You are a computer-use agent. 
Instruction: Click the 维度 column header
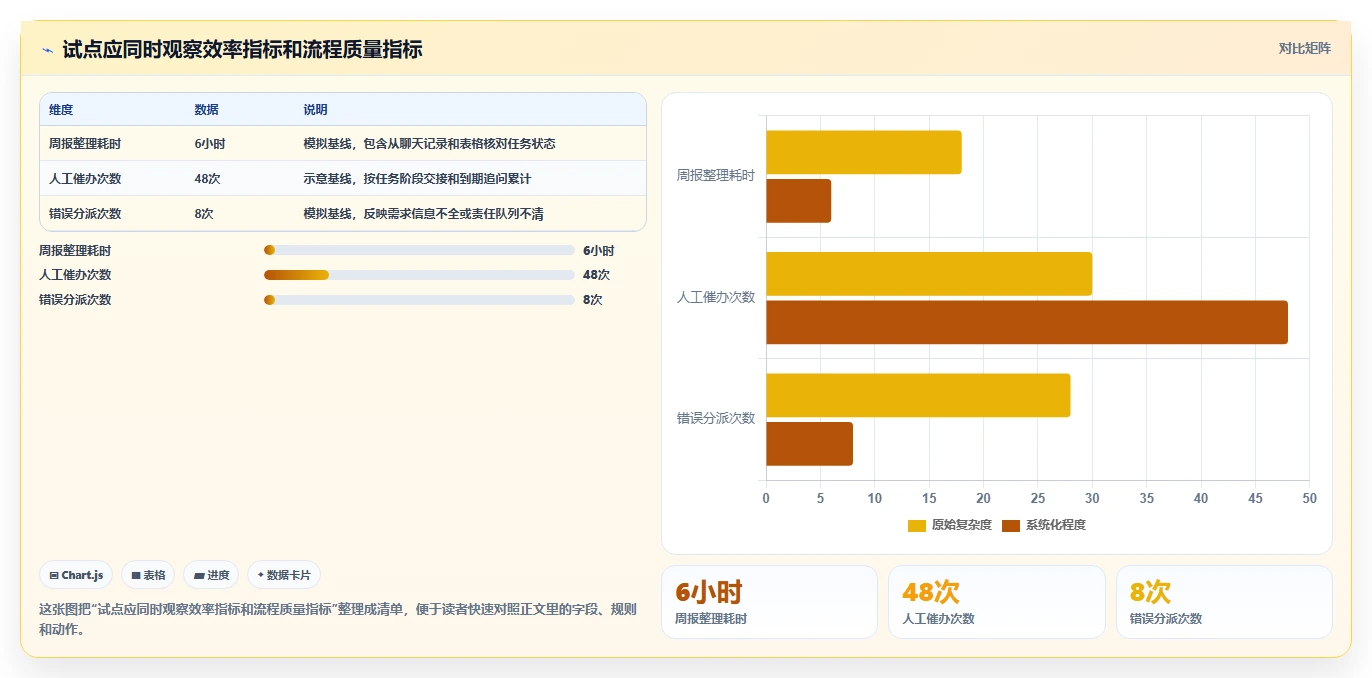[61, 110]
